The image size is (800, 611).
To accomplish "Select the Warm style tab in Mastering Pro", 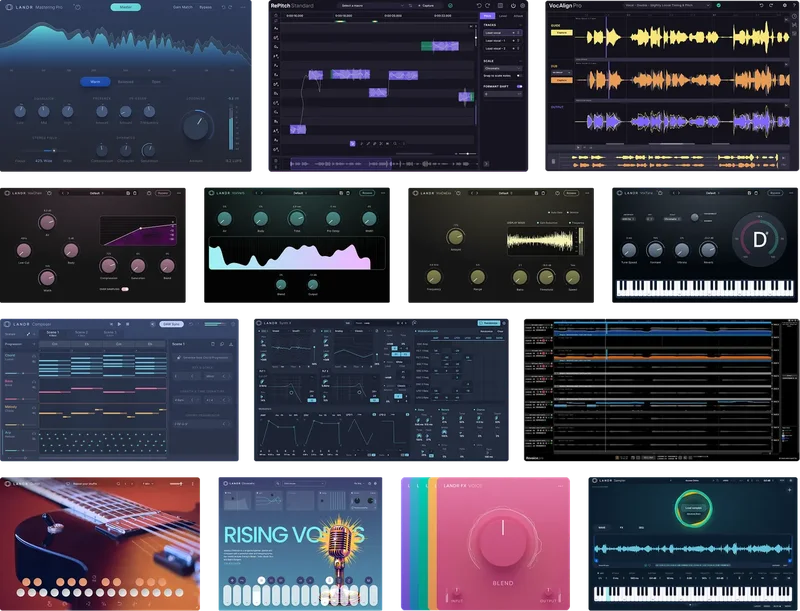I will (95, 82).
